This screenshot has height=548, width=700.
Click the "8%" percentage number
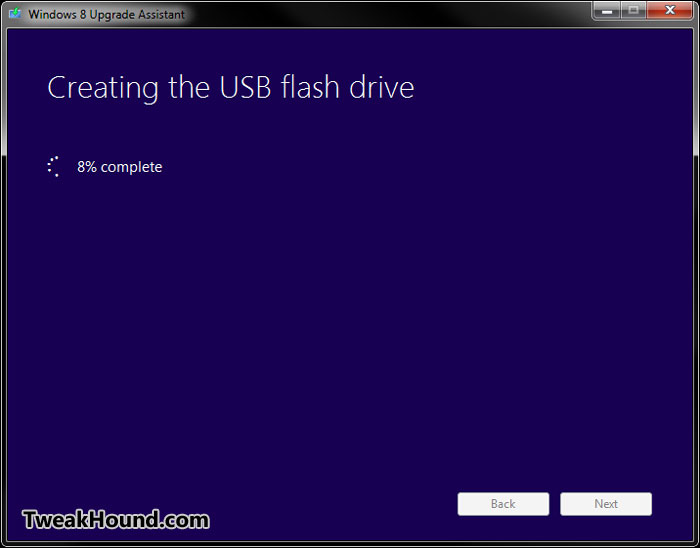click(x=87, y=167)
